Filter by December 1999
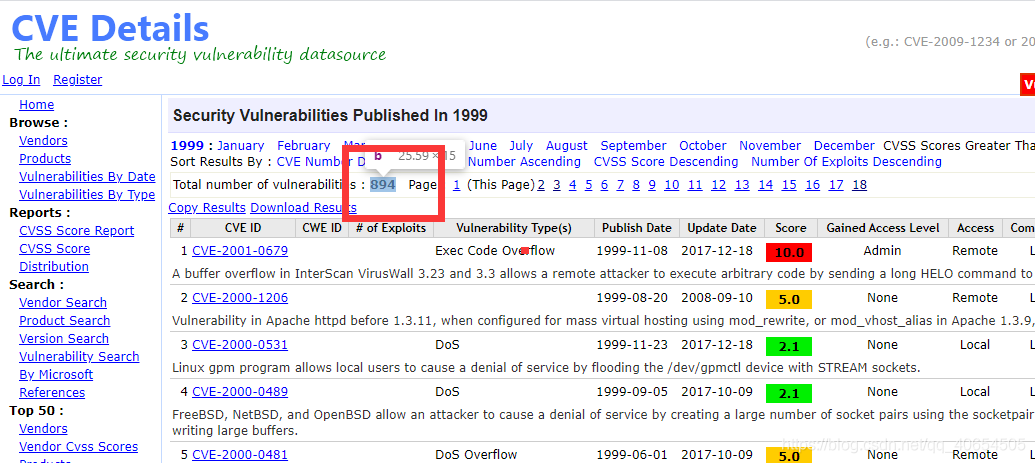This screenshot has width=1035, height=463. [x=844, y=145]
